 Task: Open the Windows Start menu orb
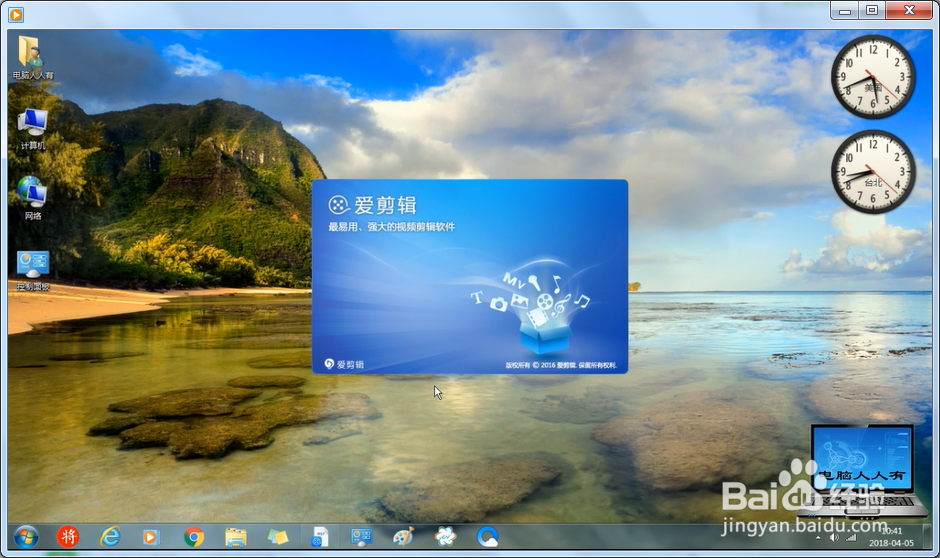pyautogui.click(x=25, y=536)
